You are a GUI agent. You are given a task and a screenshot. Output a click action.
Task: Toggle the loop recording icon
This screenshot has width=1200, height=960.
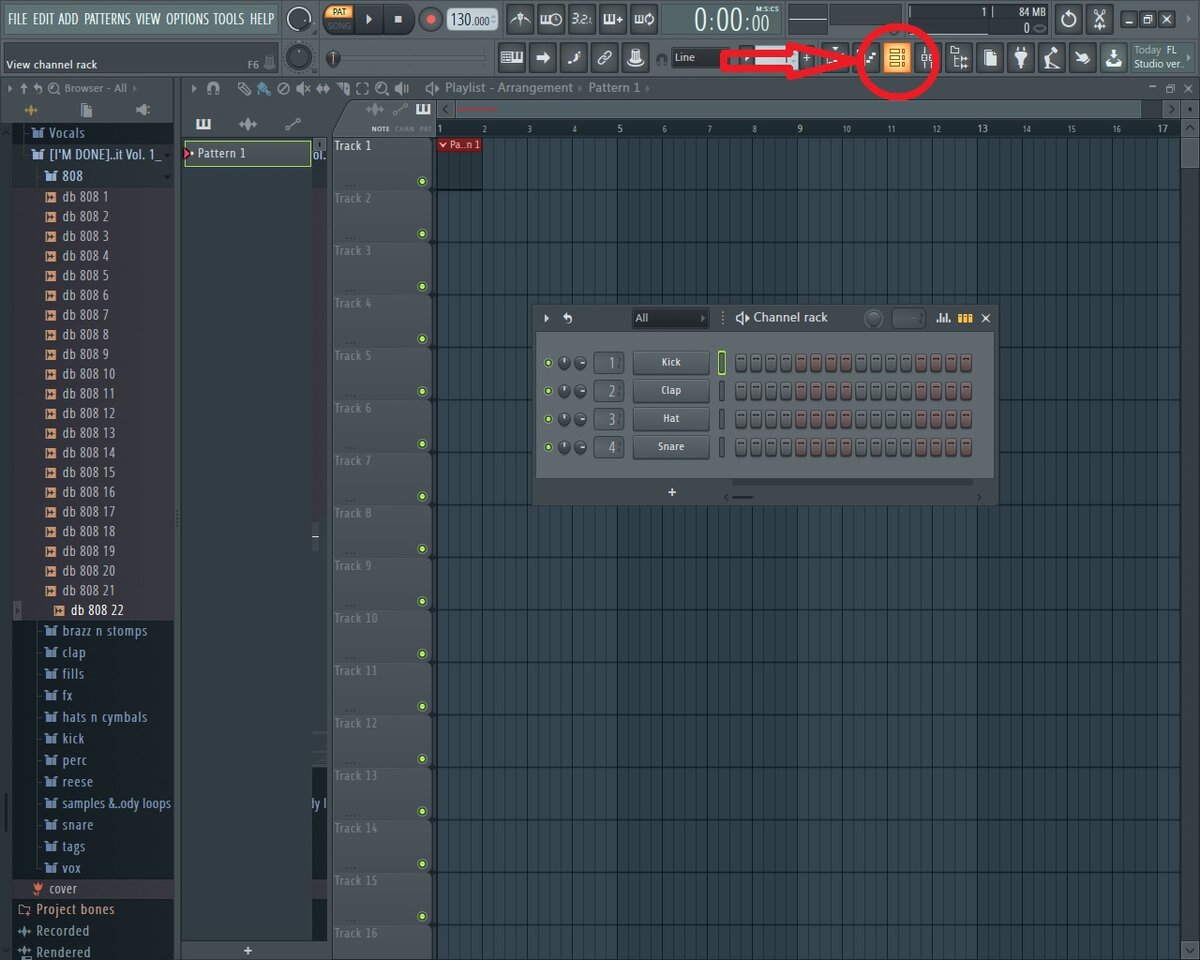(x=644, y=19)
